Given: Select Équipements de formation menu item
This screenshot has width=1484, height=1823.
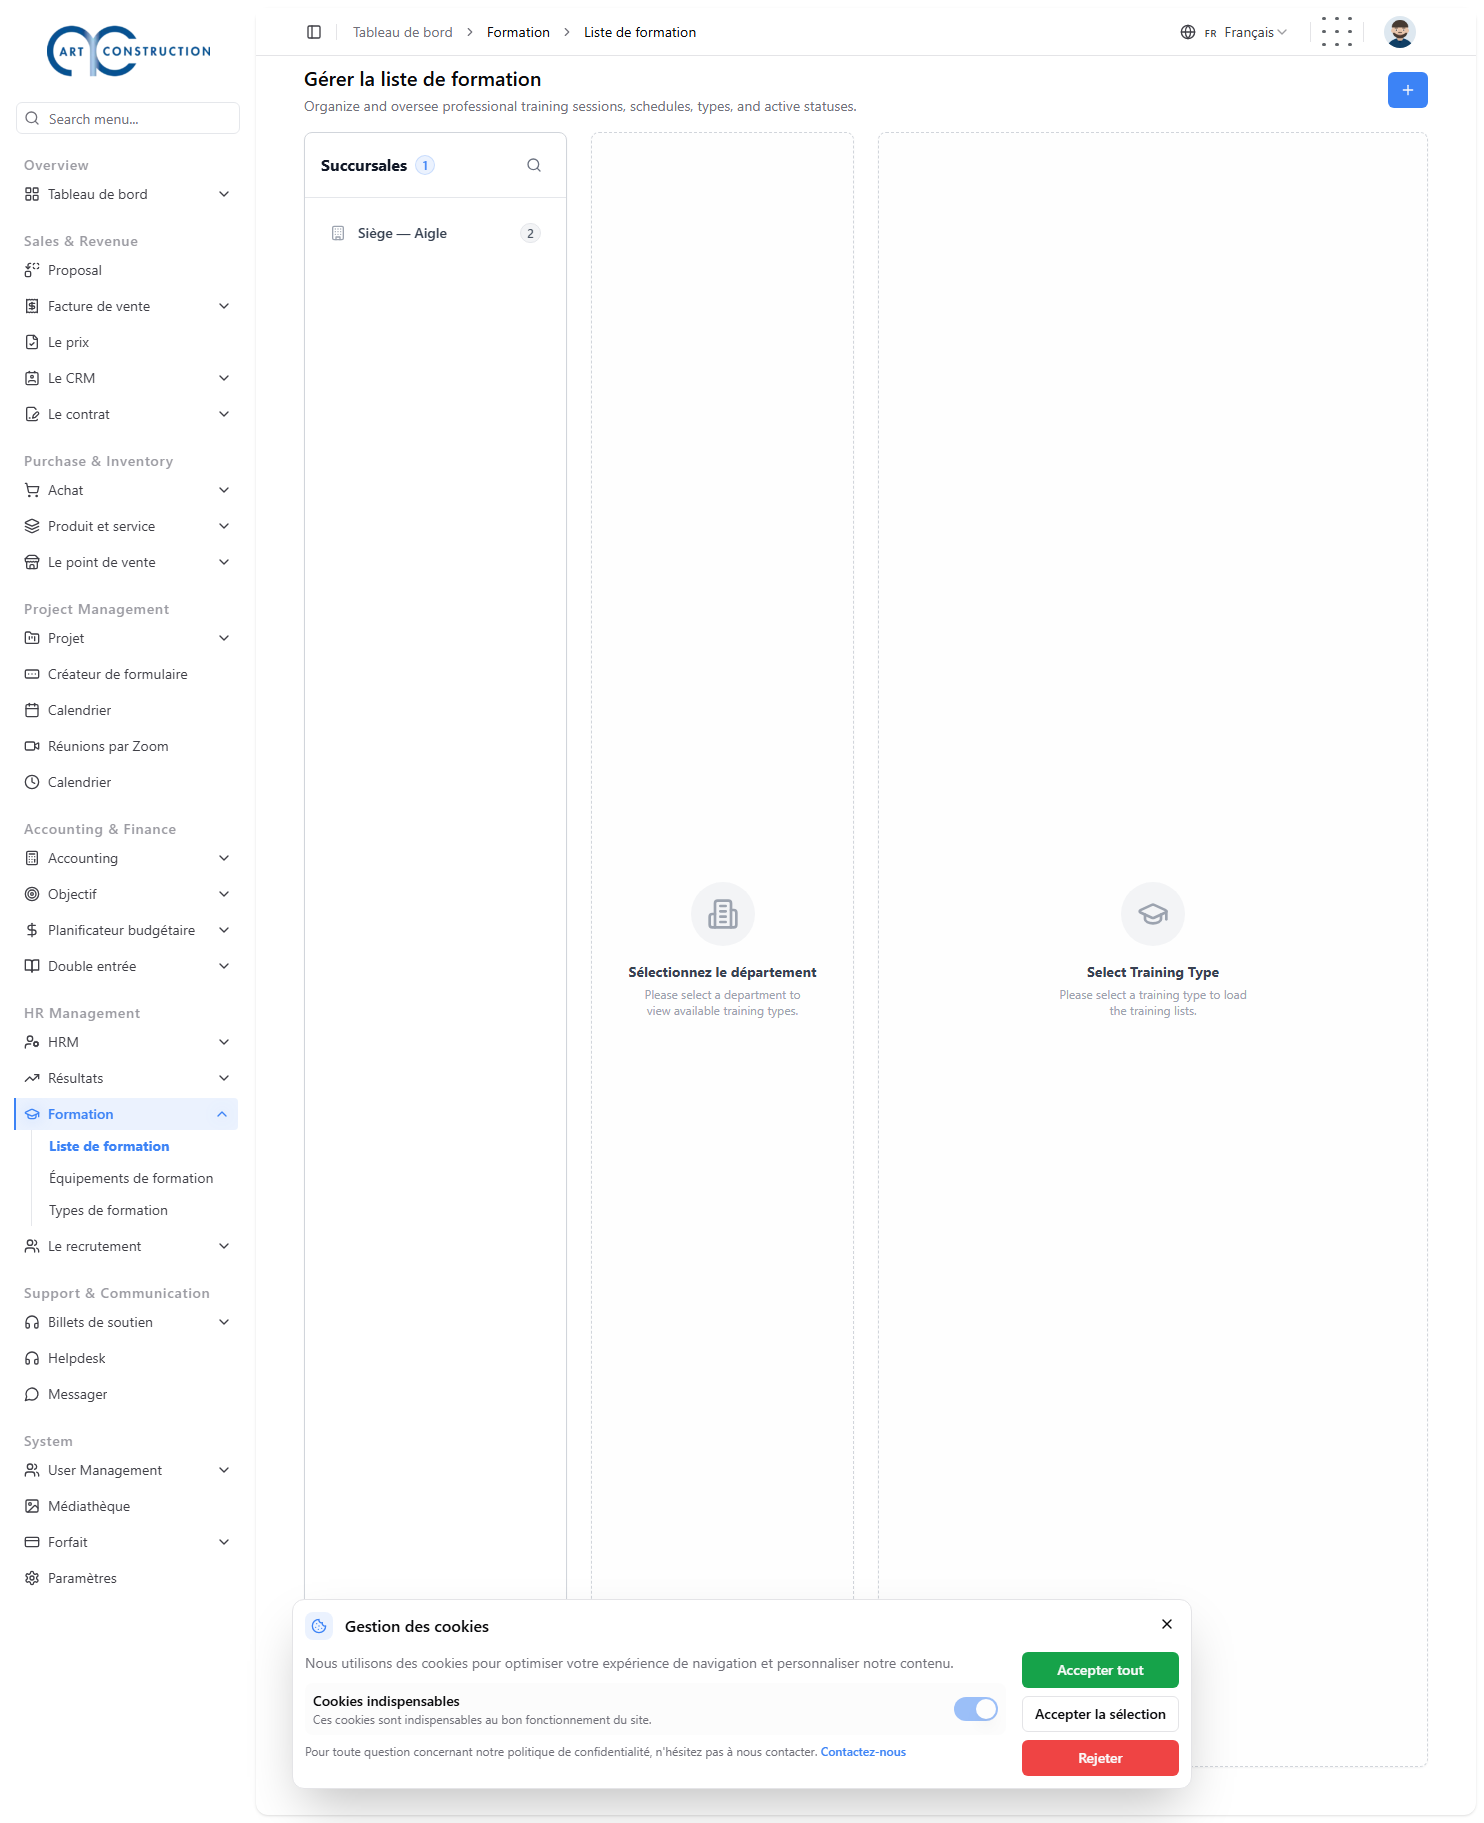Looking at the screenshot, I should pyautogui.click(x=131, y=1178).
